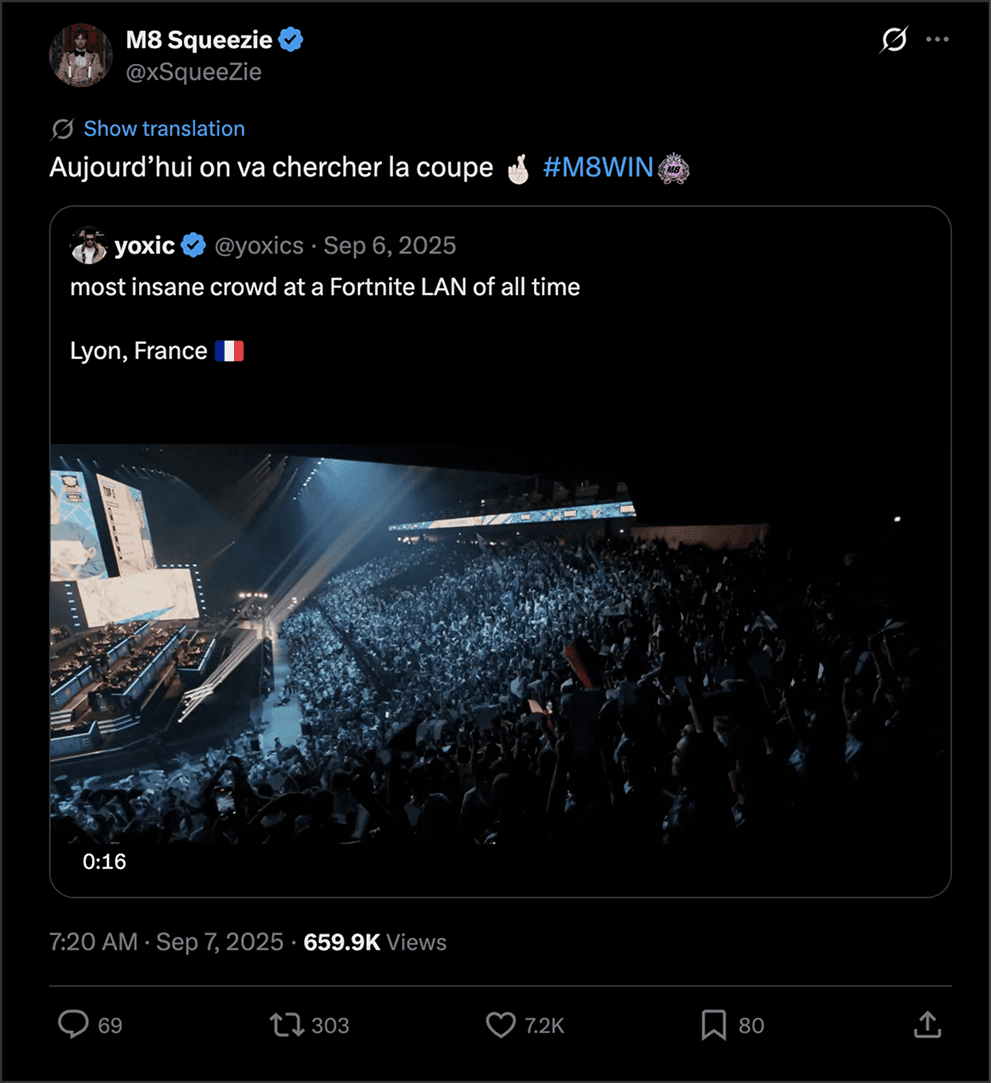Click the 7:20 AM Sep 7 timestamp
Viewport: 992px width, 1083px height.
pyautogui.click(x=165, y=942)
